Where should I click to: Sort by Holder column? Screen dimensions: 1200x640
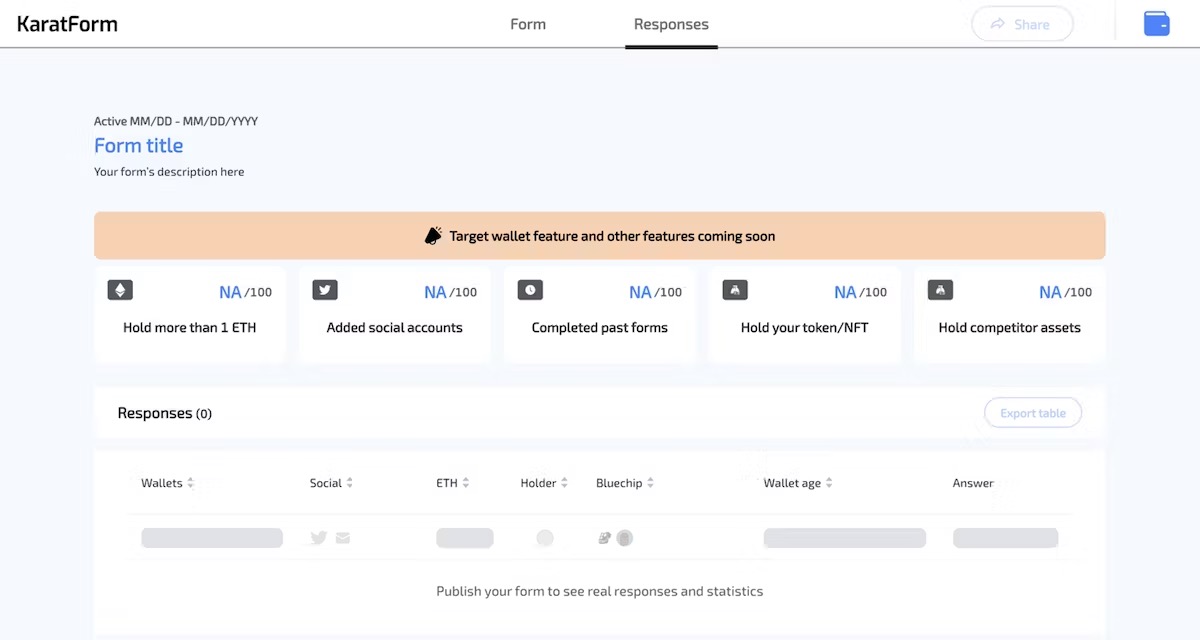pyautogui.click(x=544, y=483)
